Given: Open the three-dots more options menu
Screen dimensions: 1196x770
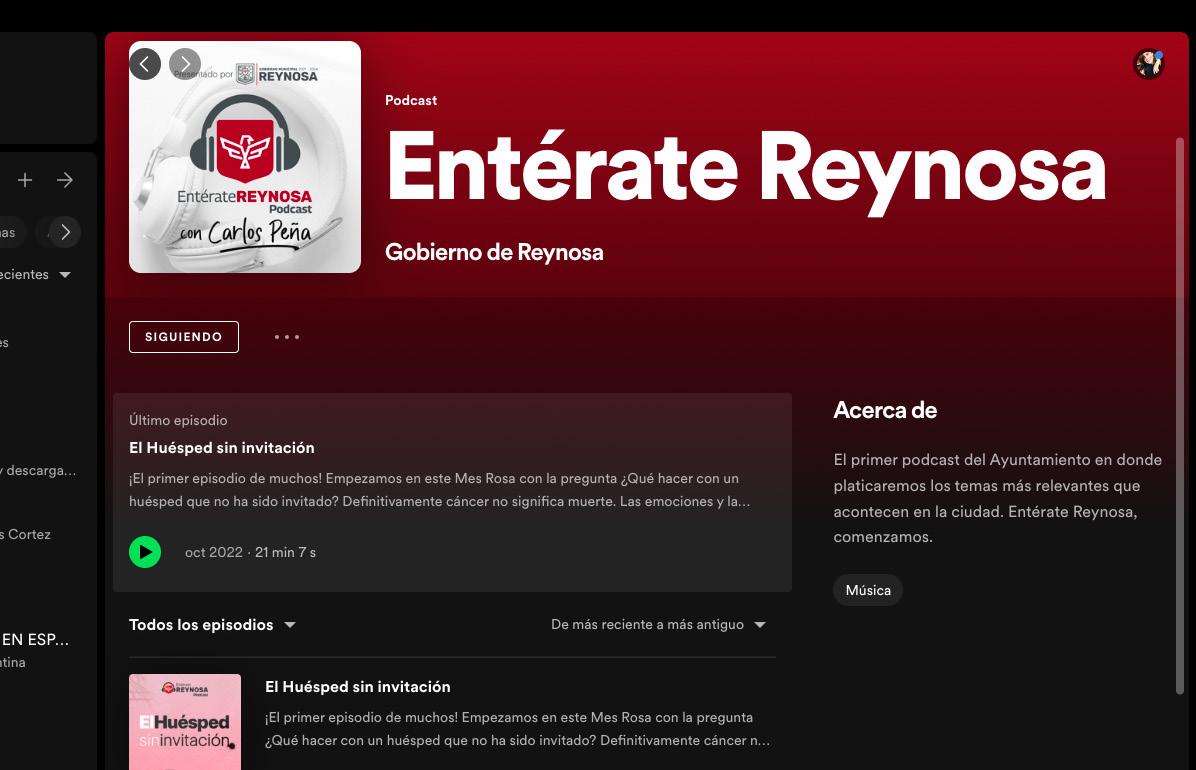Looking at the screenshot, I should pos(287,337).
